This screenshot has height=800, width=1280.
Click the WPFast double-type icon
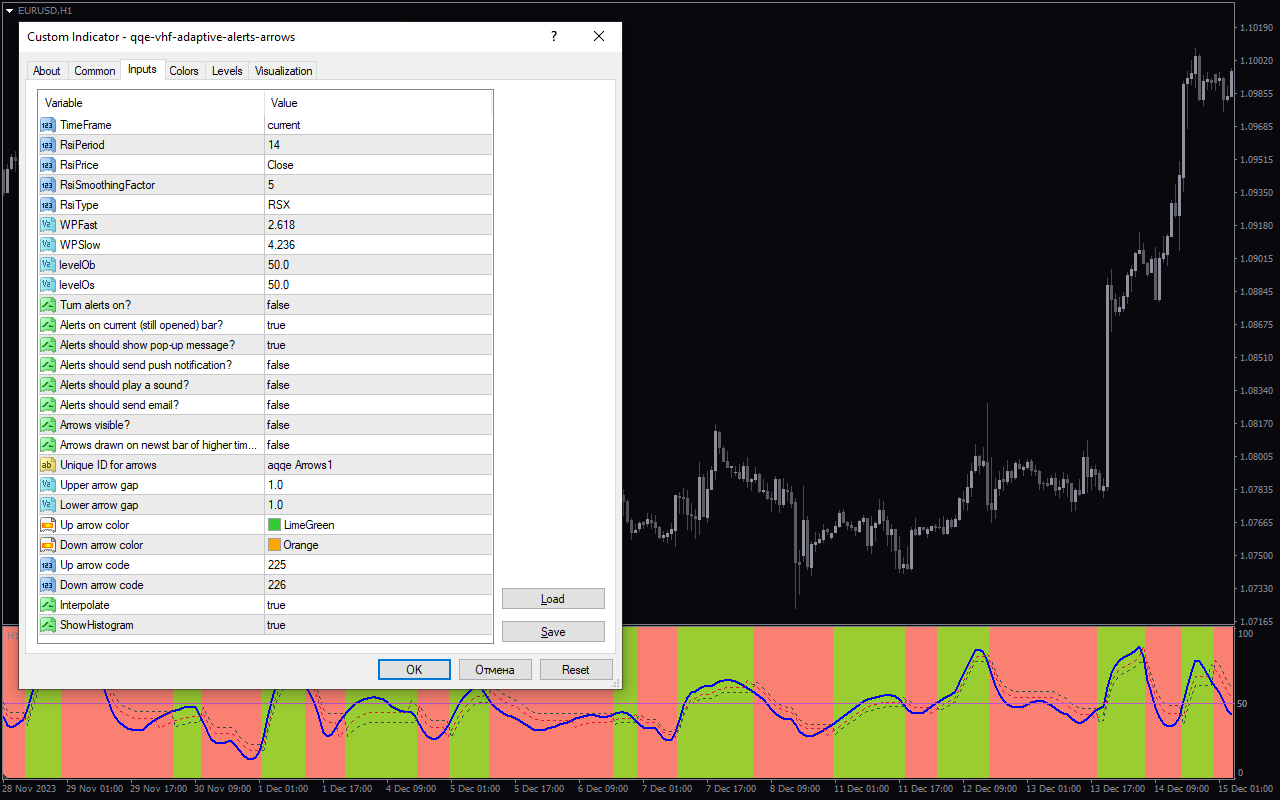pos(48,225)
